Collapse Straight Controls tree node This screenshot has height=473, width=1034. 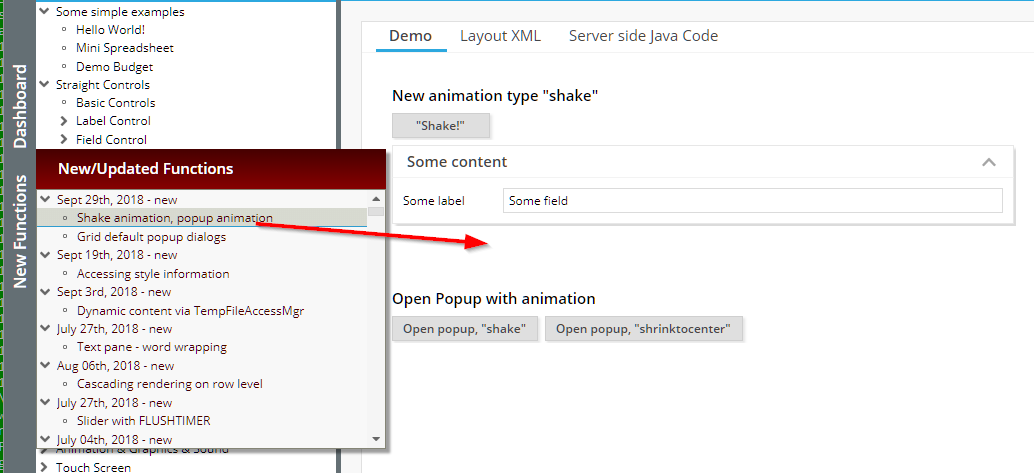(x=44, y=85)
